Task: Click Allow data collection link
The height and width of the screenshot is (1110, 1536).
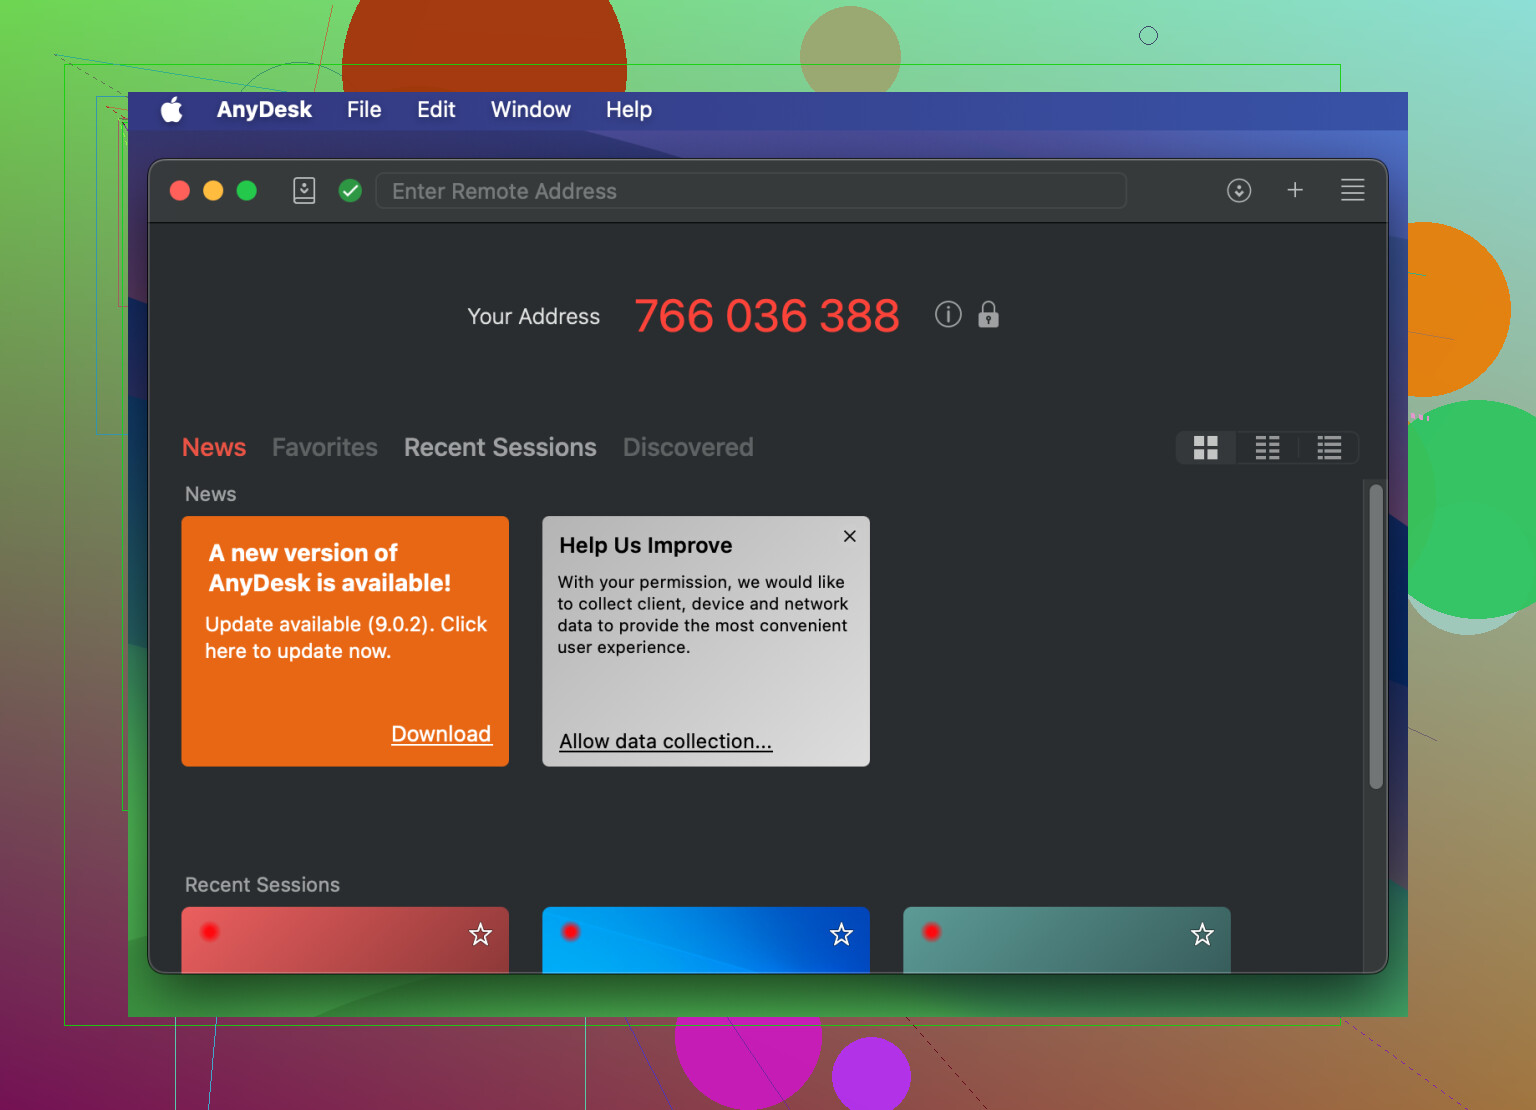Action: click(x=666, y=741)
